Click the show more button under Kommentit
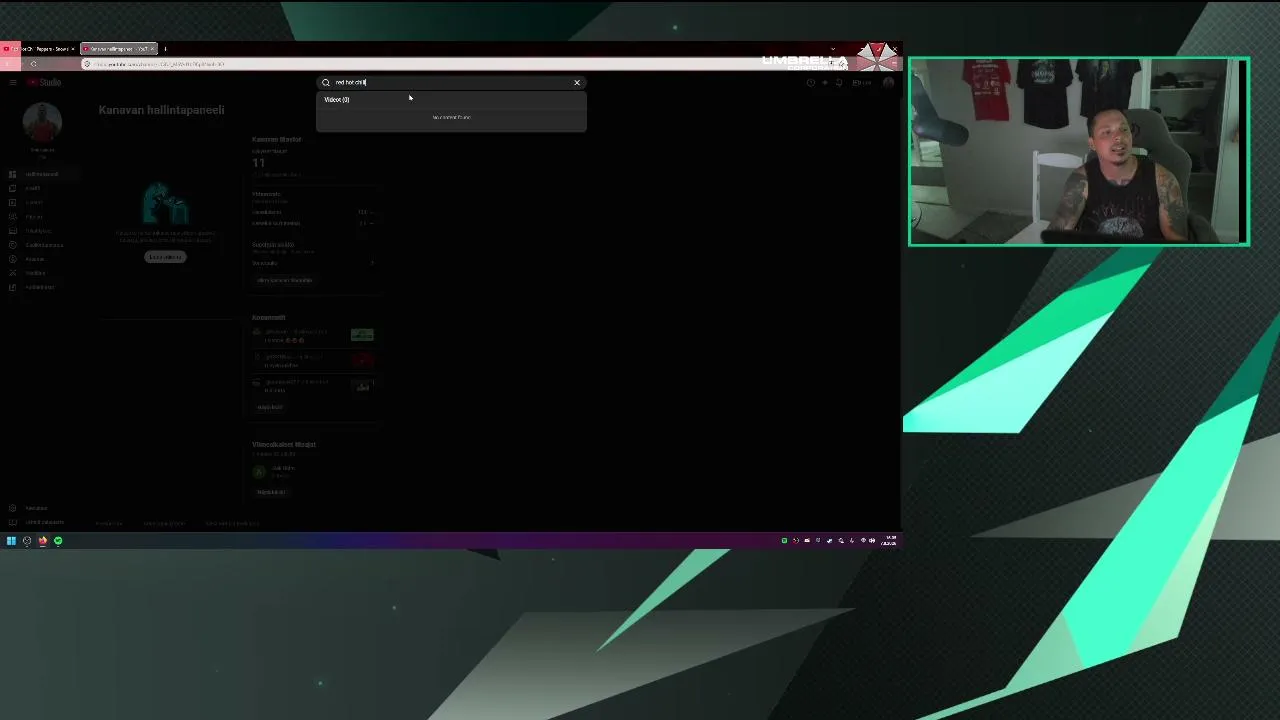This screenshot has height=720, width=1280. (270, 407)
